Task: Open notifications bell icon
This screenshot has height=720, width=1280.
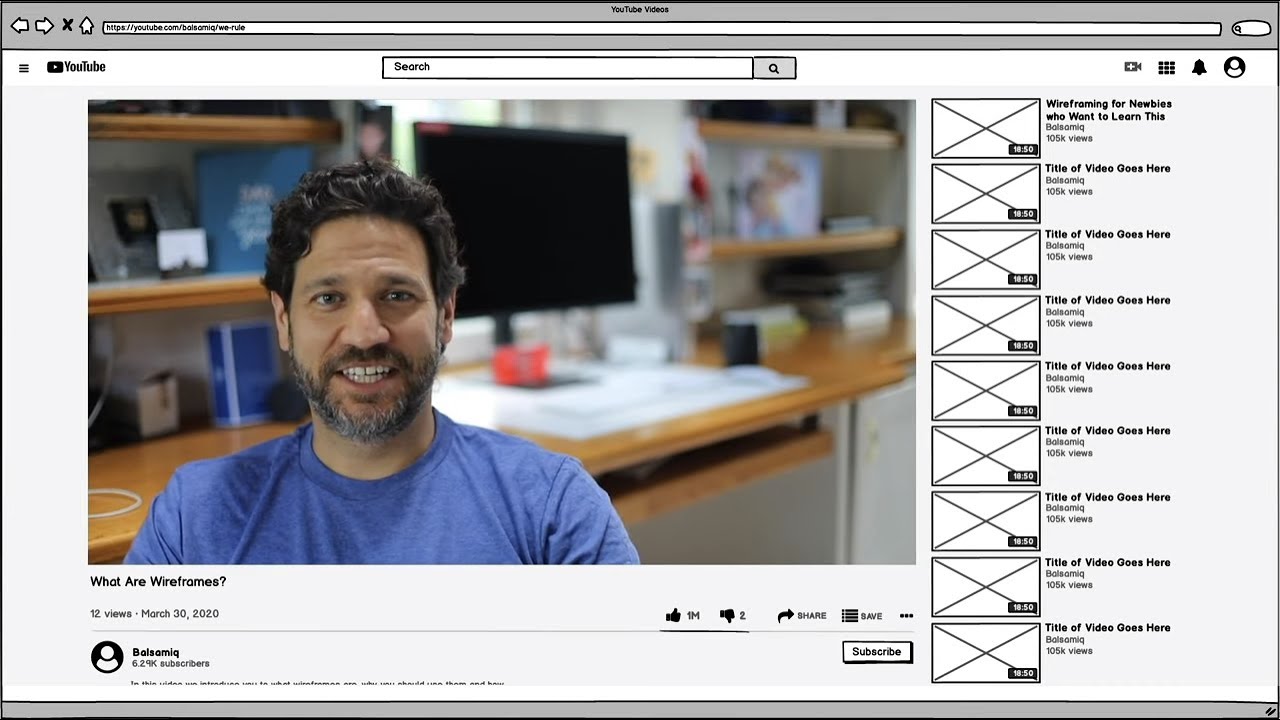Action: point(1199,67)
